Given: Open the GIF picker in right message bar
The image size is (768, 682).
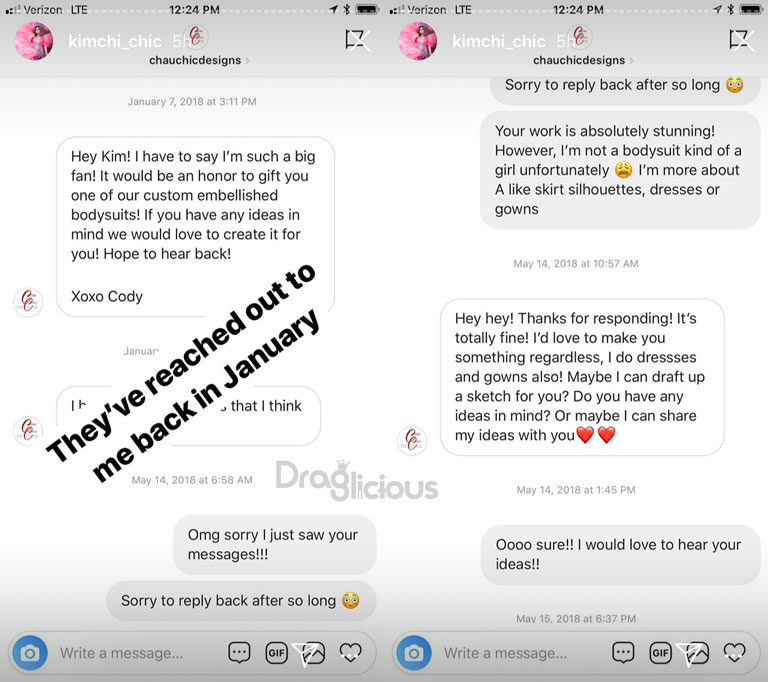Looking at the screenshot, I should click(x=660, y=653).
